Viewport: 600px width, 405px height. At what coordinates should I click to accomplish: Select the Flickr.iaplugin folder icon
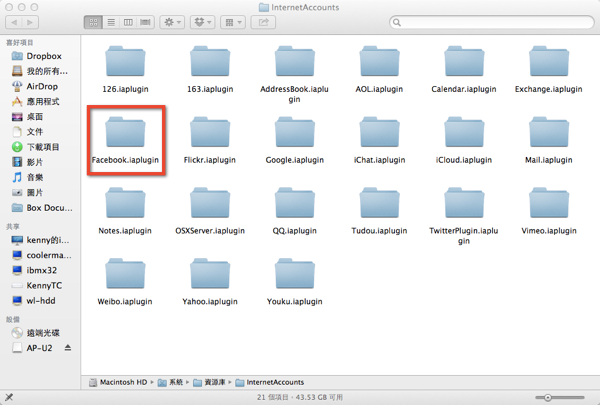[210, 132]
